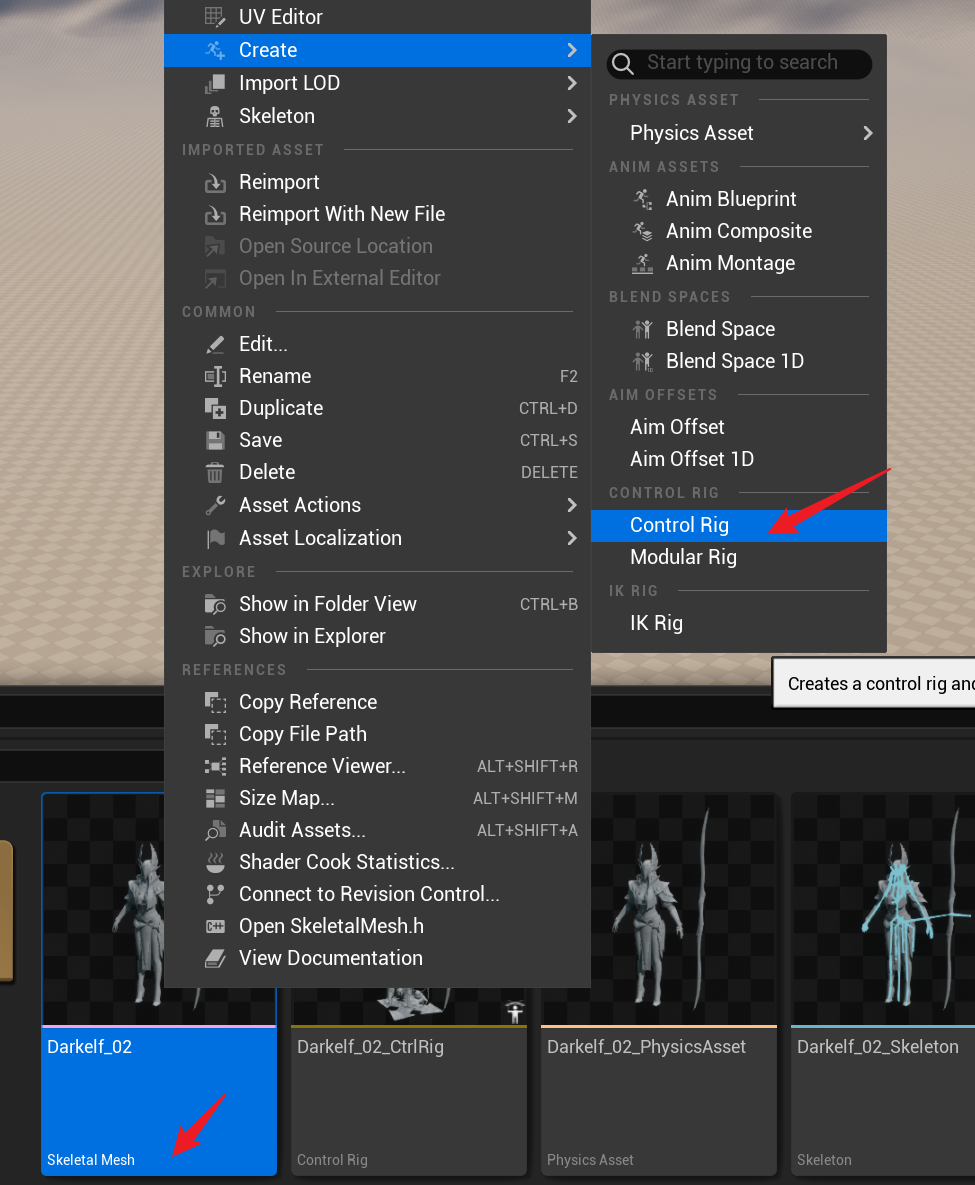975x1185 pixels.
Task: Click the DELETE shortcut label
Action: click(549, 472)
